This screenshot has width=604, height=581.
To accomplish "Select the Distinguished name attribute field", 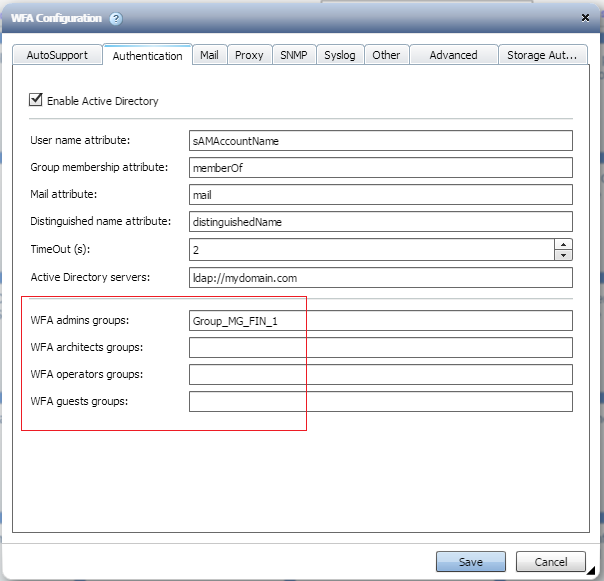I will point(381,222).
